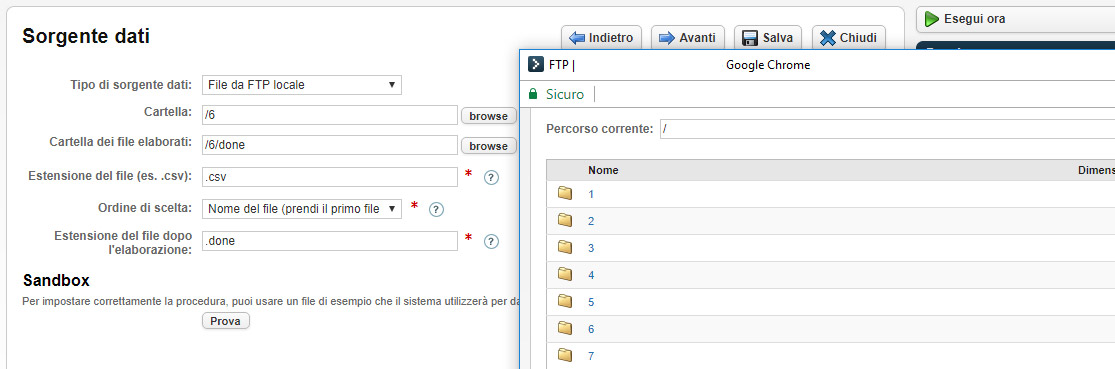This screenshot has height=369, width=1115.
Task: Click the Prova sandbox button
Action: [x=225, y=321]
